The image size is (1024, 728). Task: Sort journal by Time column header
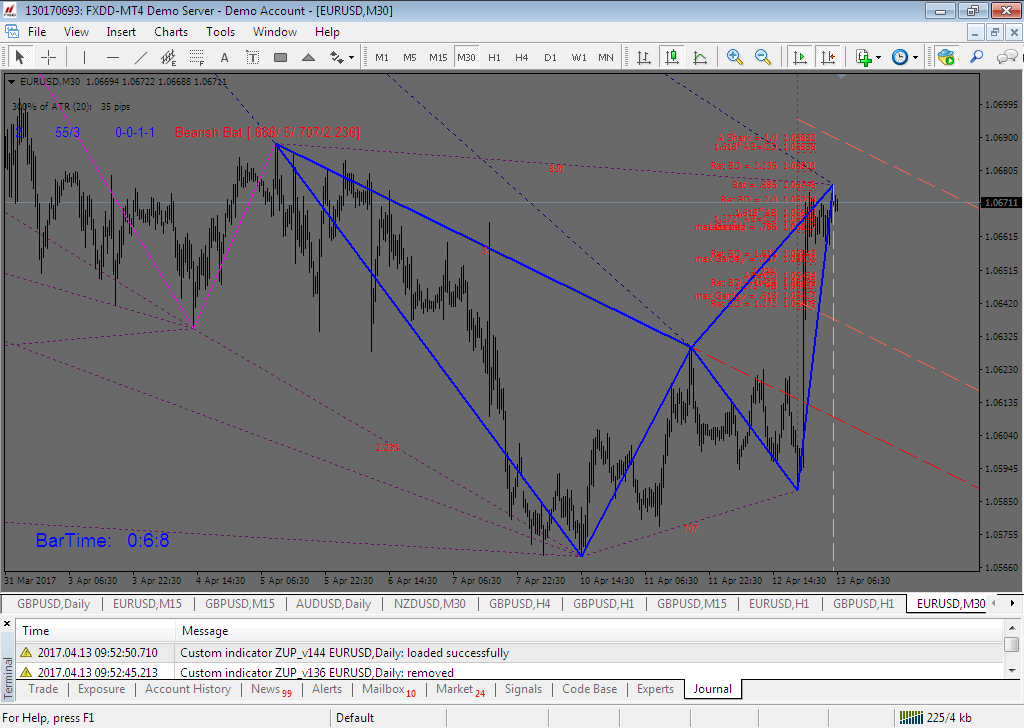point(96,631)
